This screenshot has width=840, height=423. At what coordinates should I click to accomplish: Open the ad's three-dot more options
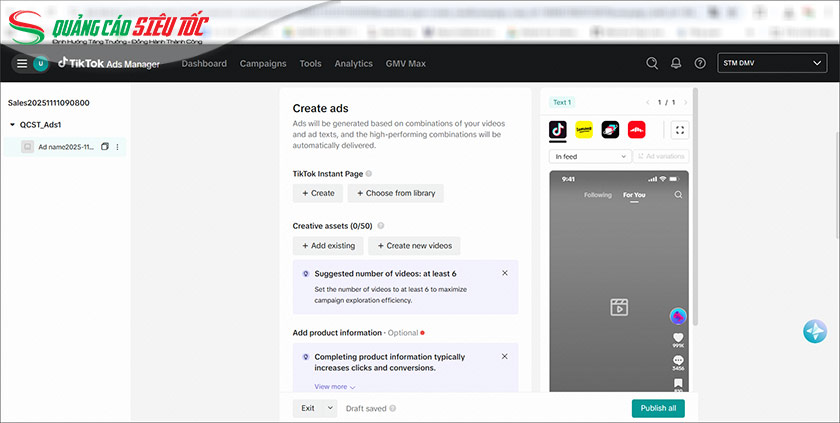tap(117, 147)
